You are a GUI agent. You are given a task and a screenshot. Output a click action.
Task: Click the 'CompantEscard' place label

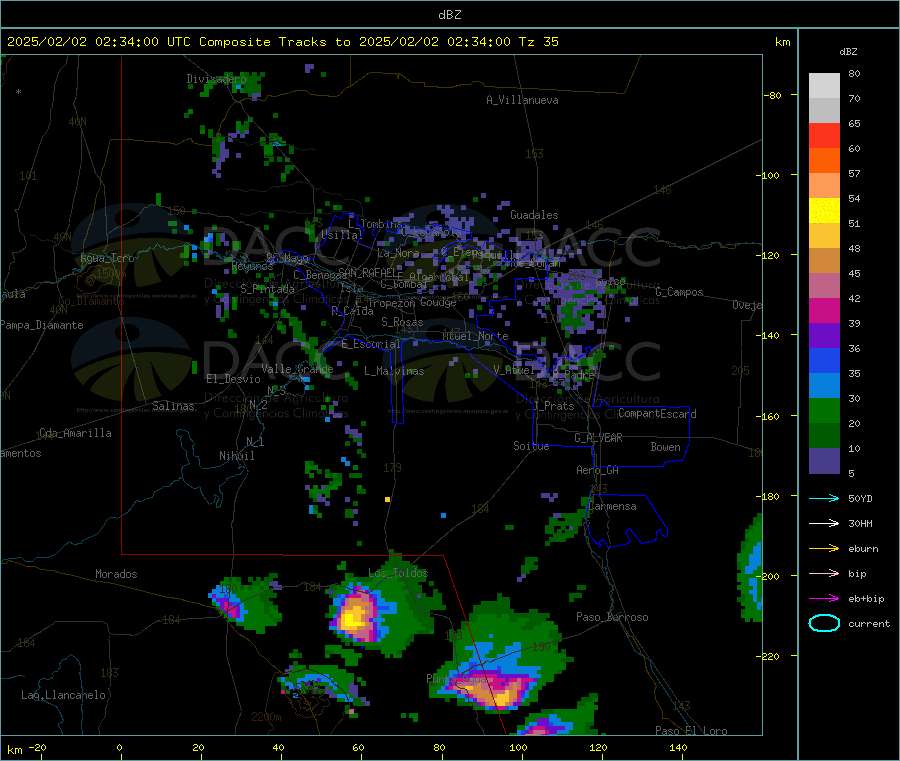pos(657,414)
